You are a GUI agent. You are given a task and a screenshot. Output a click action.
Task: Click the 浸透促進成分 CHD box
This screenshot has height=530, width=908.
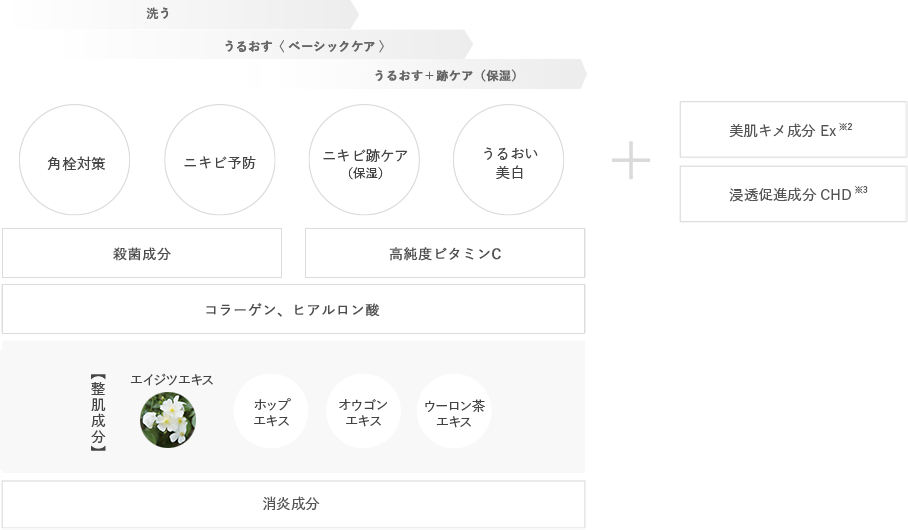793,194
